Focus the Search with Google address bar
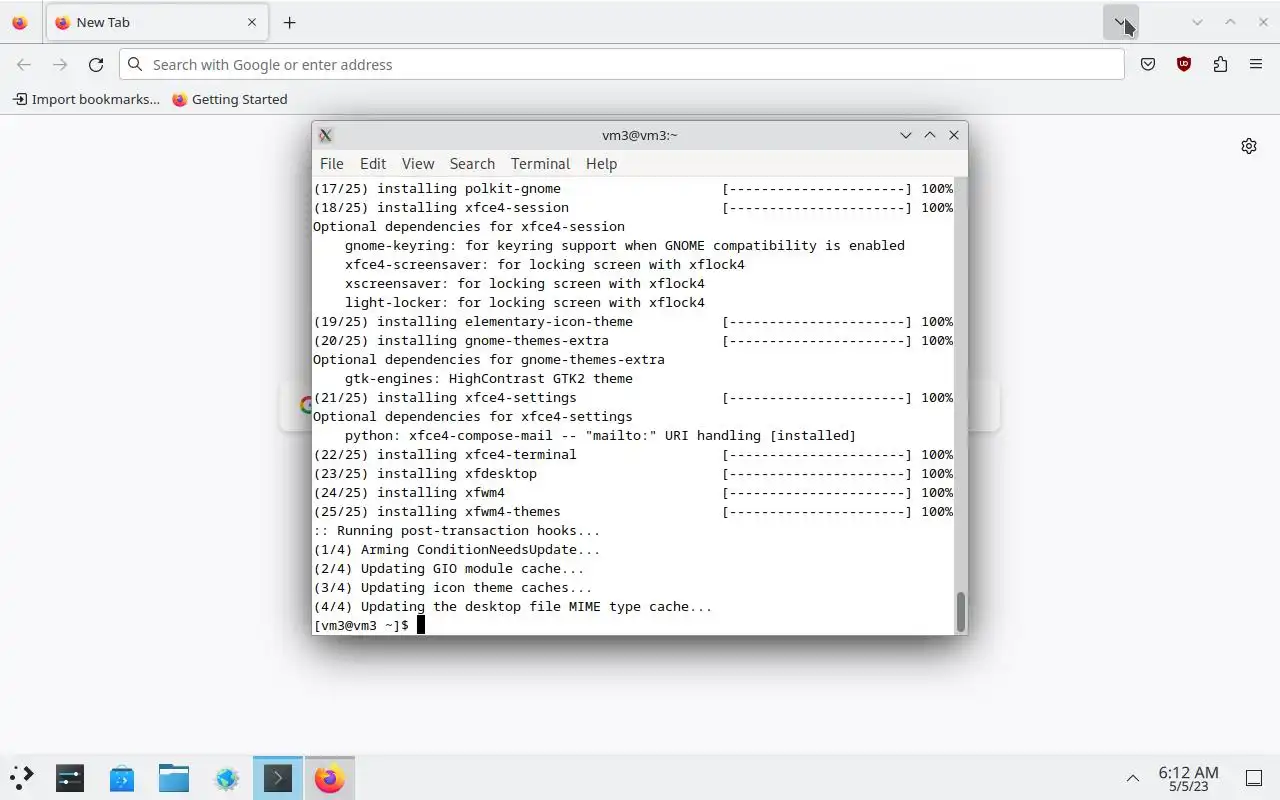The height and width of the screenshot is (800, 1280). (x=622, y=64)
